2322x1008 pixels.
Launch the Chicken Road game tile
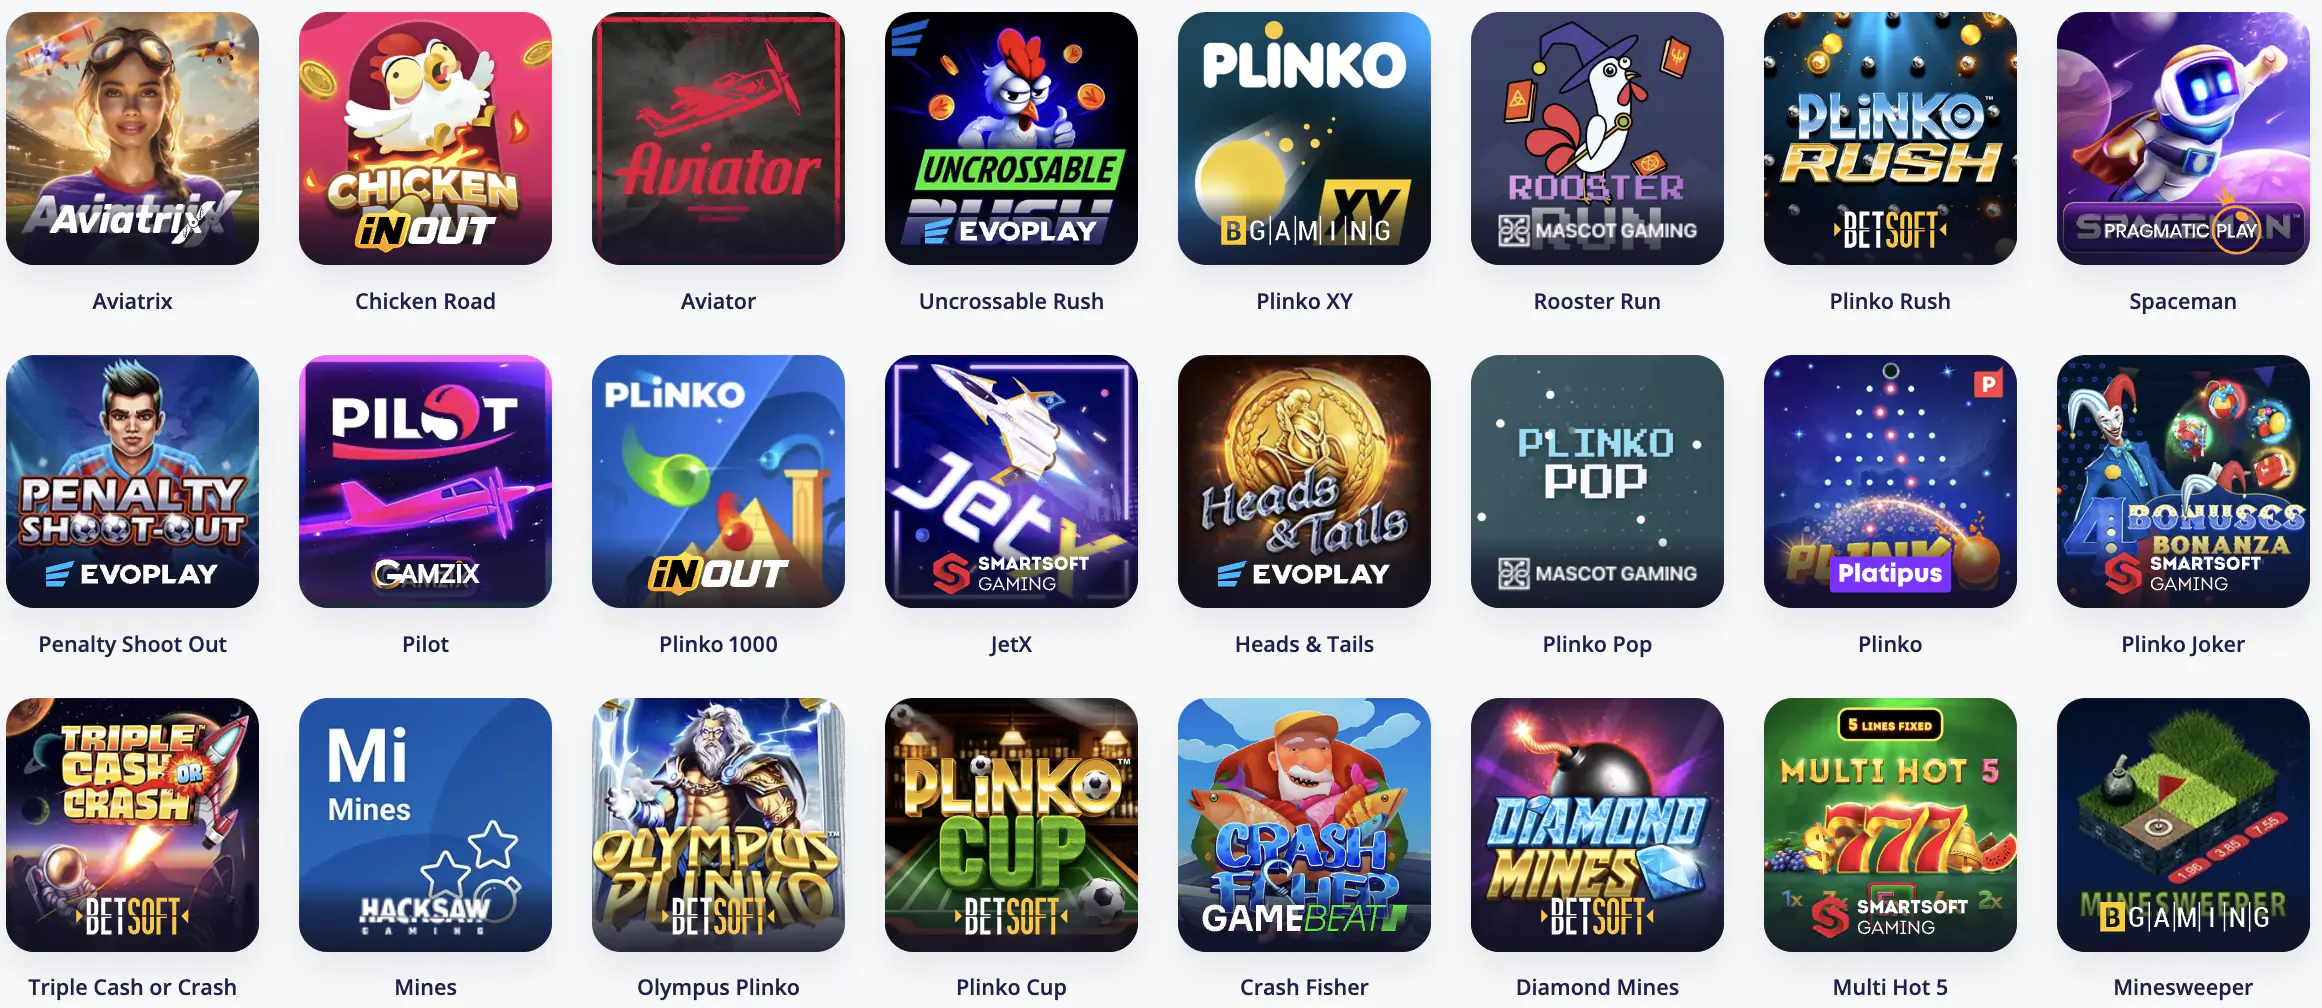425,138
